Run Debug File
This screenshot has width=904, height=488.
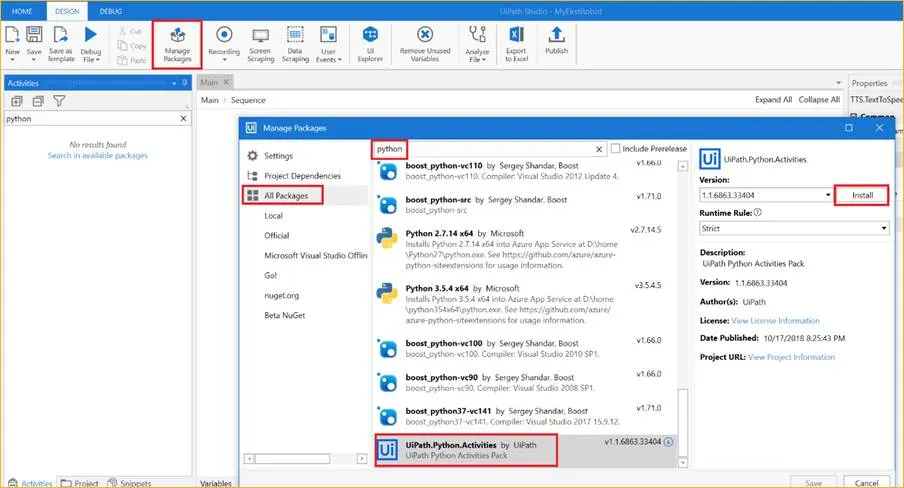point(91,44)
